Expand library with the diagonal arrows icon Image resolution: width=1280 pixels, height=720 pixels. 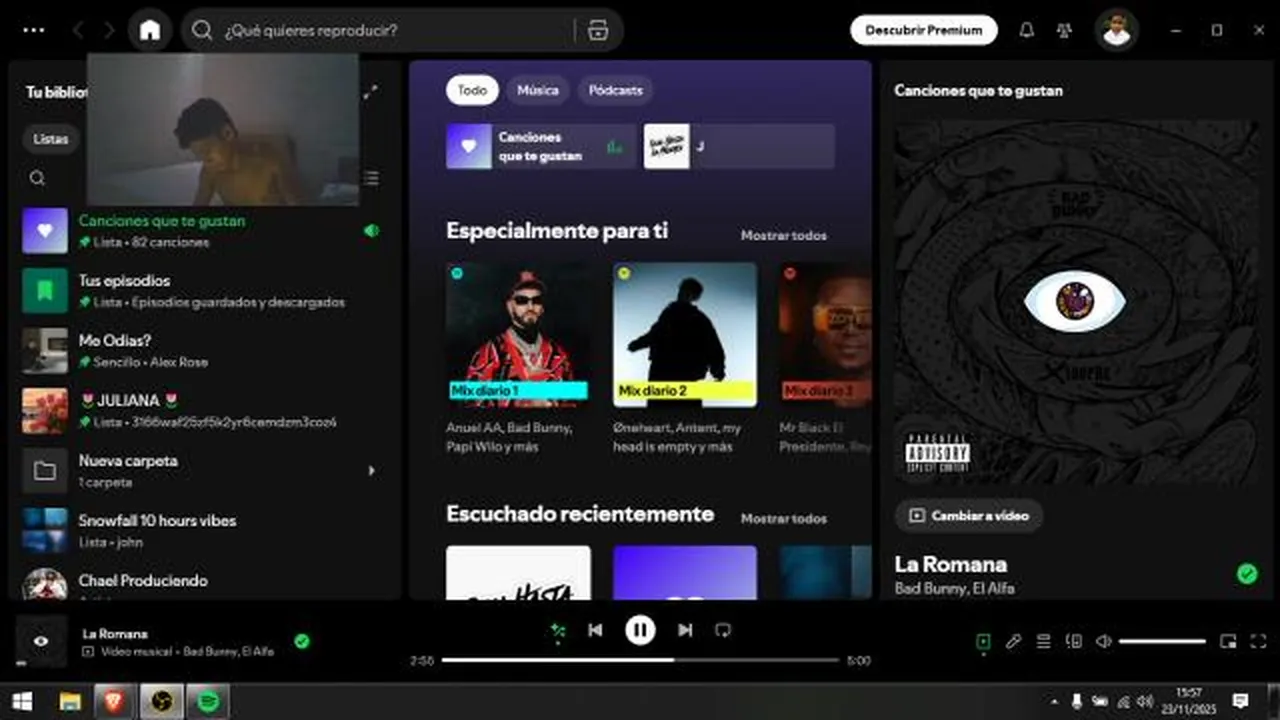[x=371, y=91]
